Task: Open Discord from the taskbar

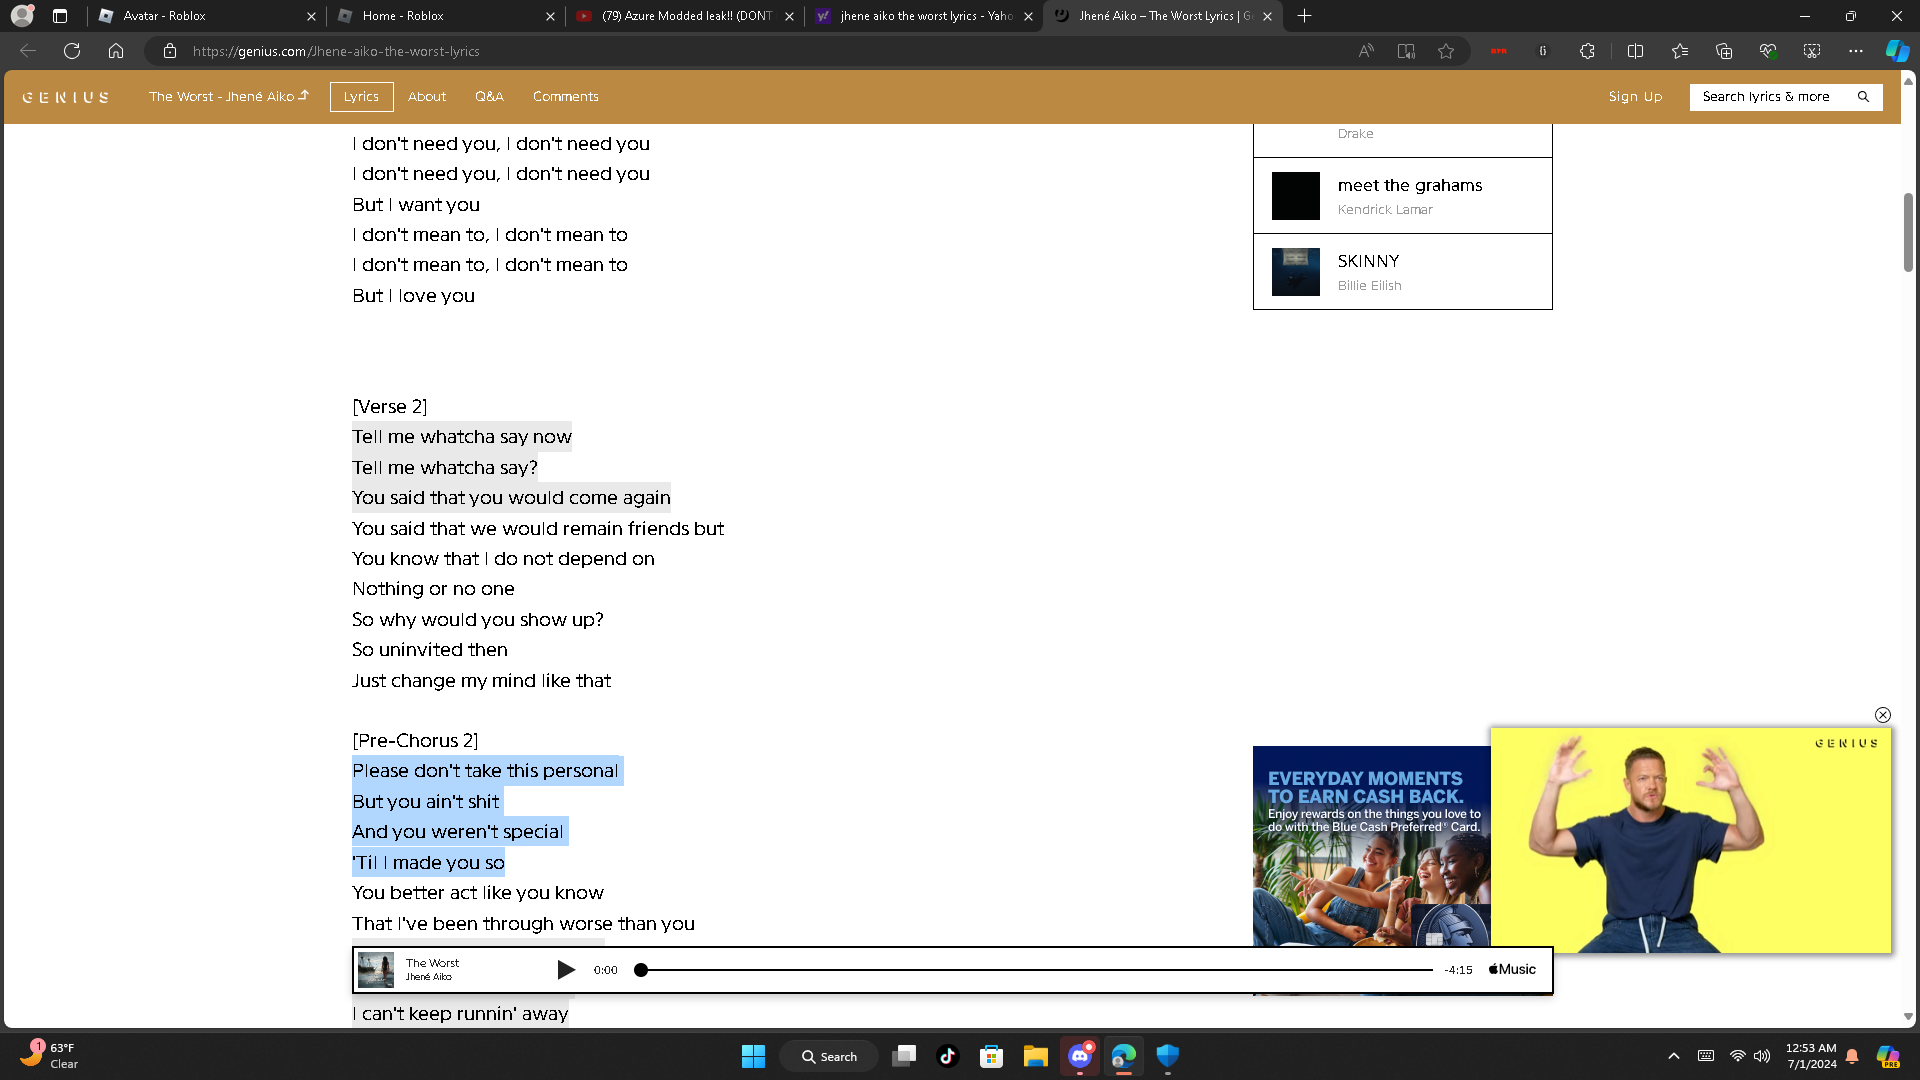Action: 1080,1056
